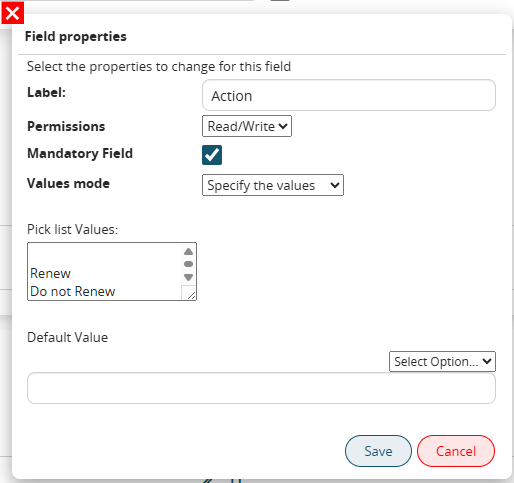Click the Label input containing Action
The height and width of the screenshot is (483, 514).
[x=349, y=95]
